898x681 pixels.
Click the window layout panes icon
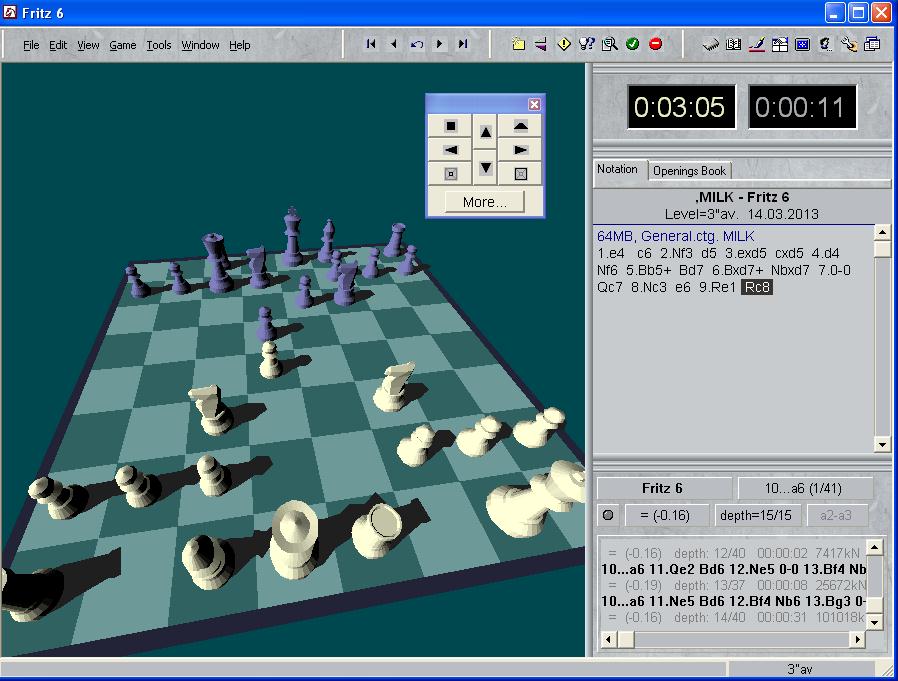779,44
